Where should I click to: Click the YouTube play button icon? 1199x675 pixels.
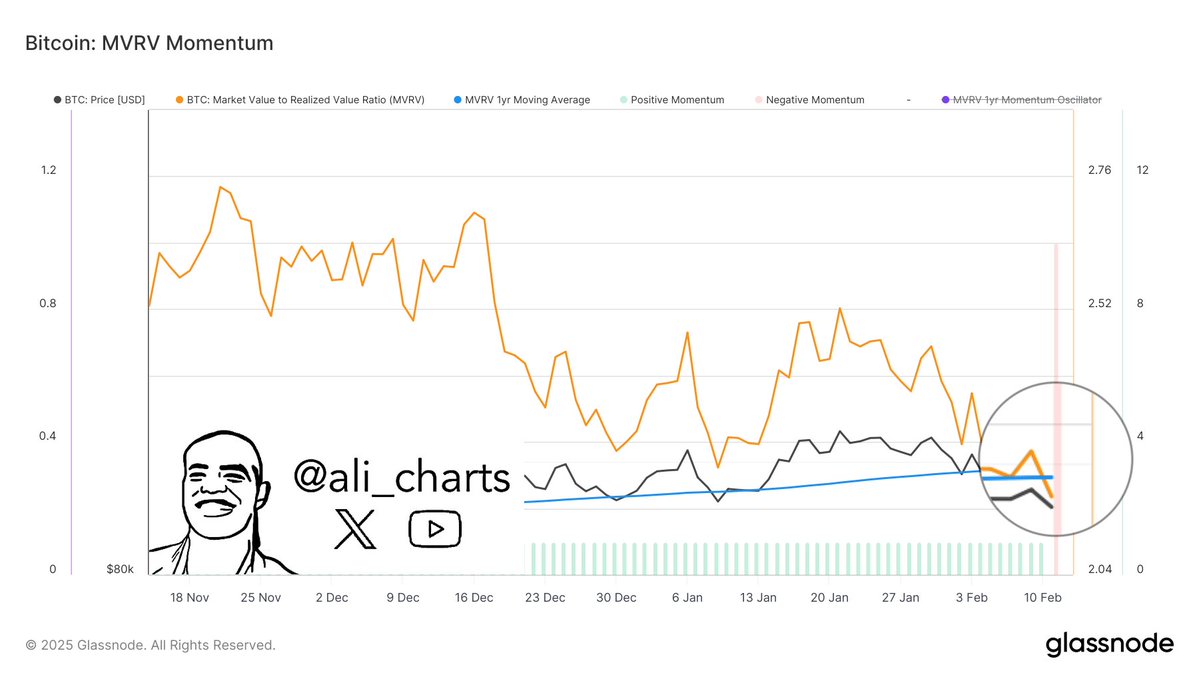click(435, 529)
